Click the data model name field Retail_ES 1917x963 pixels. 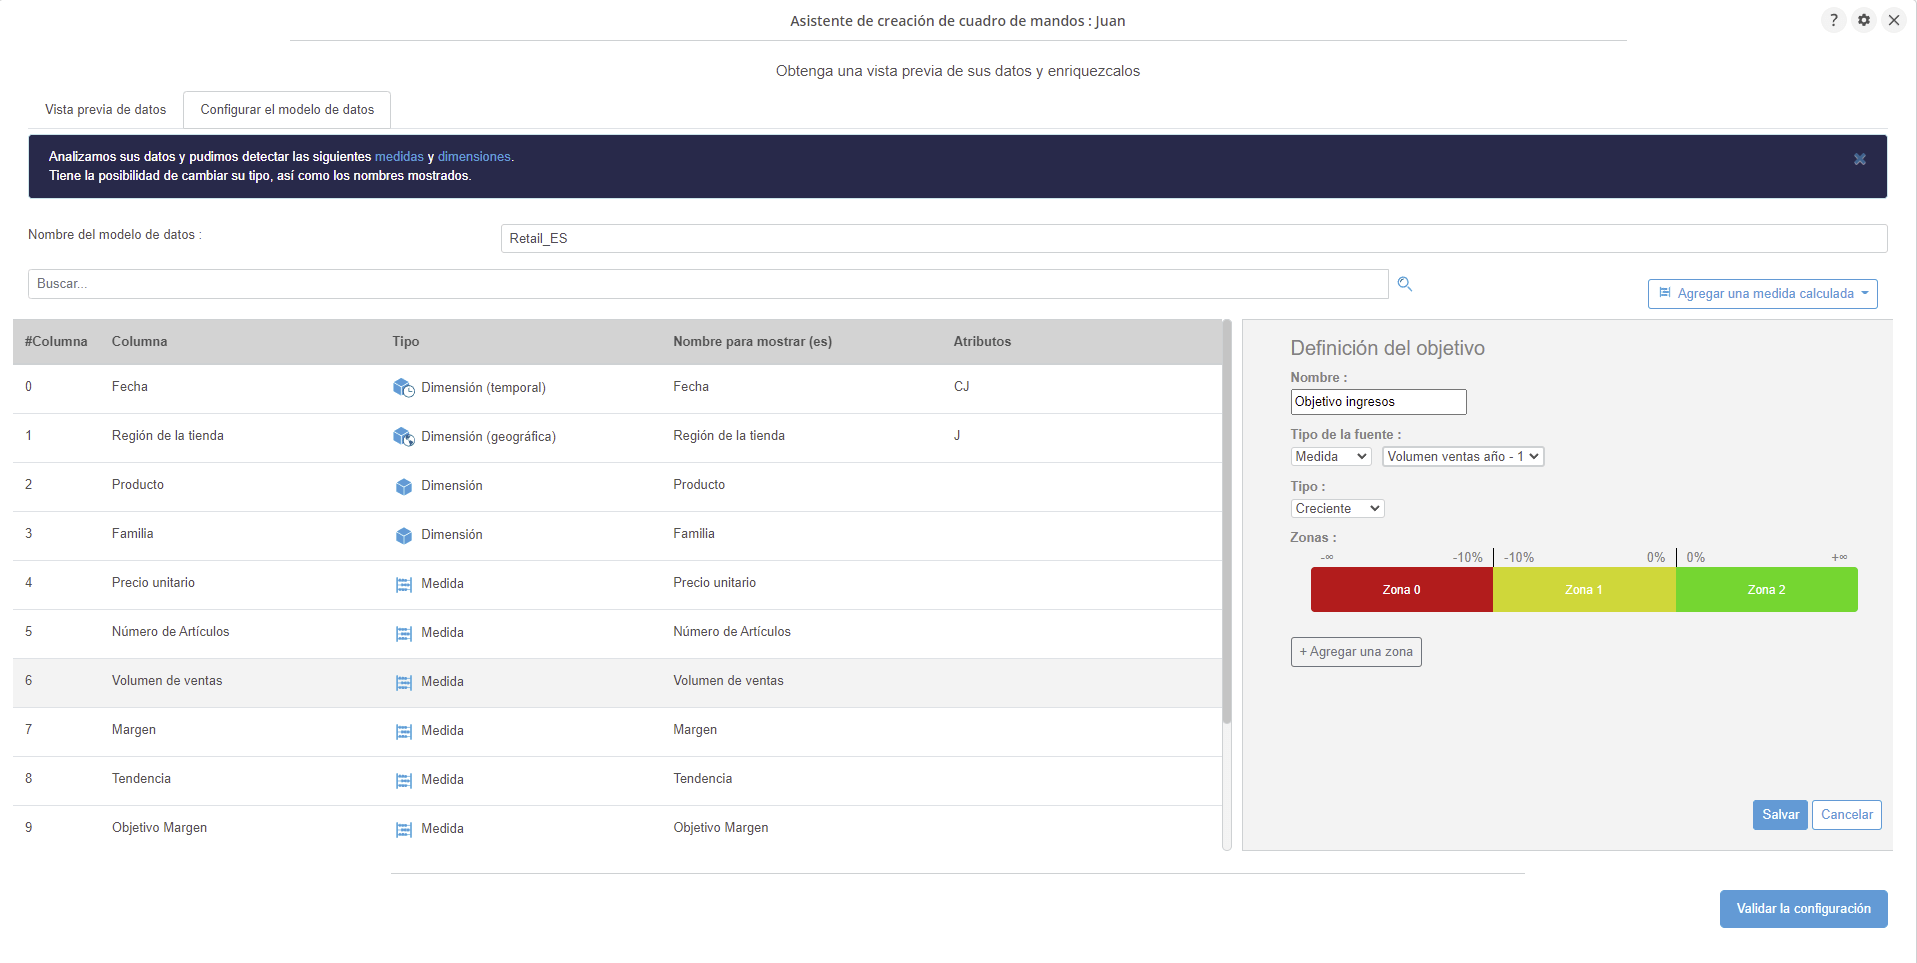point(1193,239)
